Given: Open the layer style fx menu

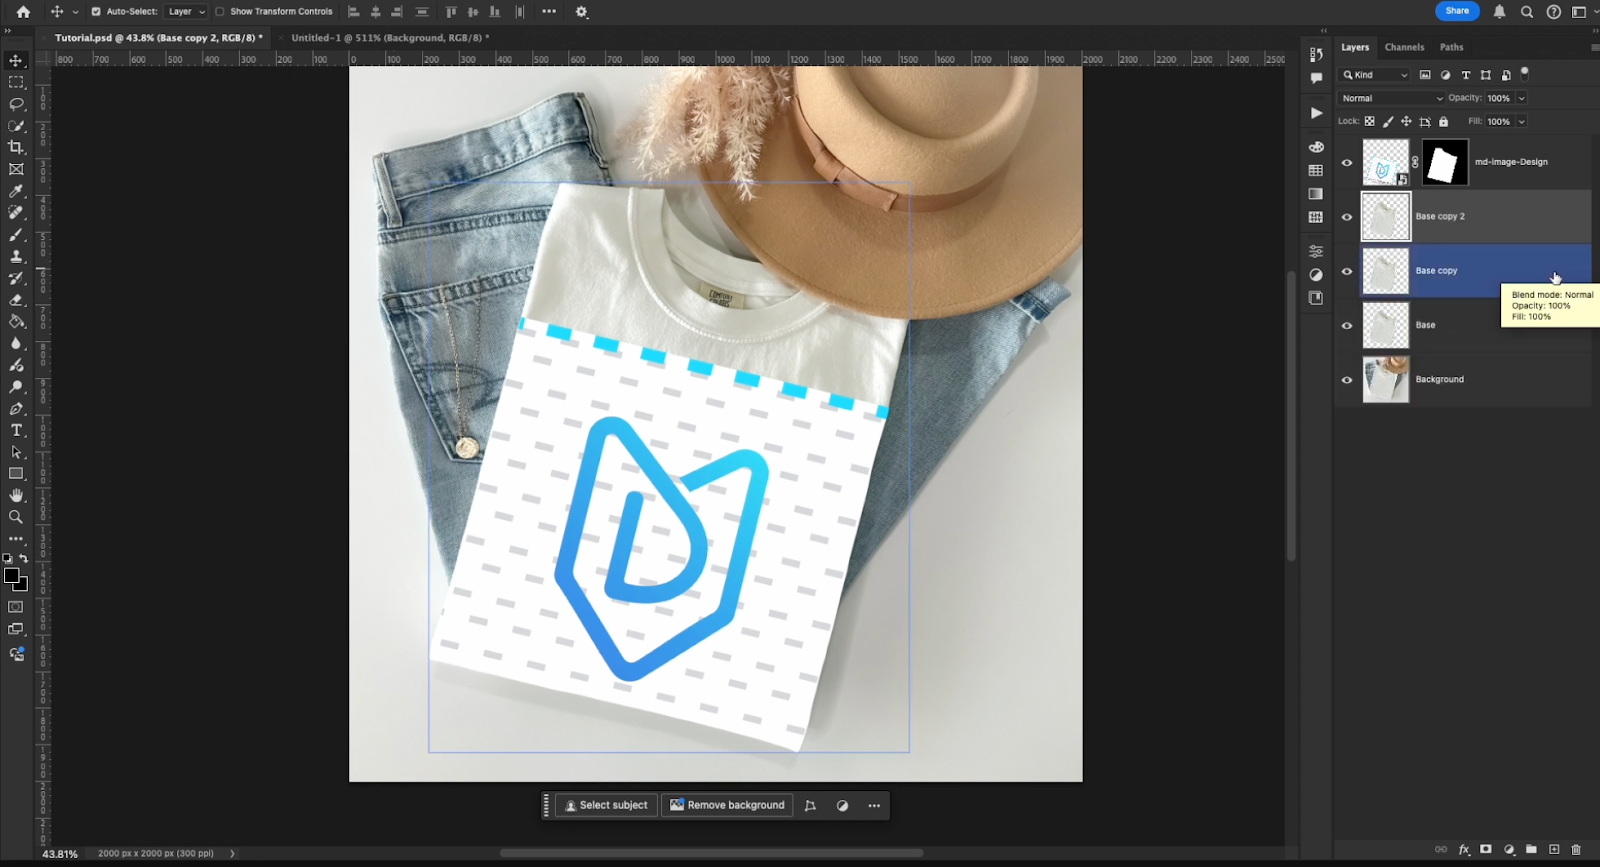Looking at the screenshot, I should [1464, 849].
